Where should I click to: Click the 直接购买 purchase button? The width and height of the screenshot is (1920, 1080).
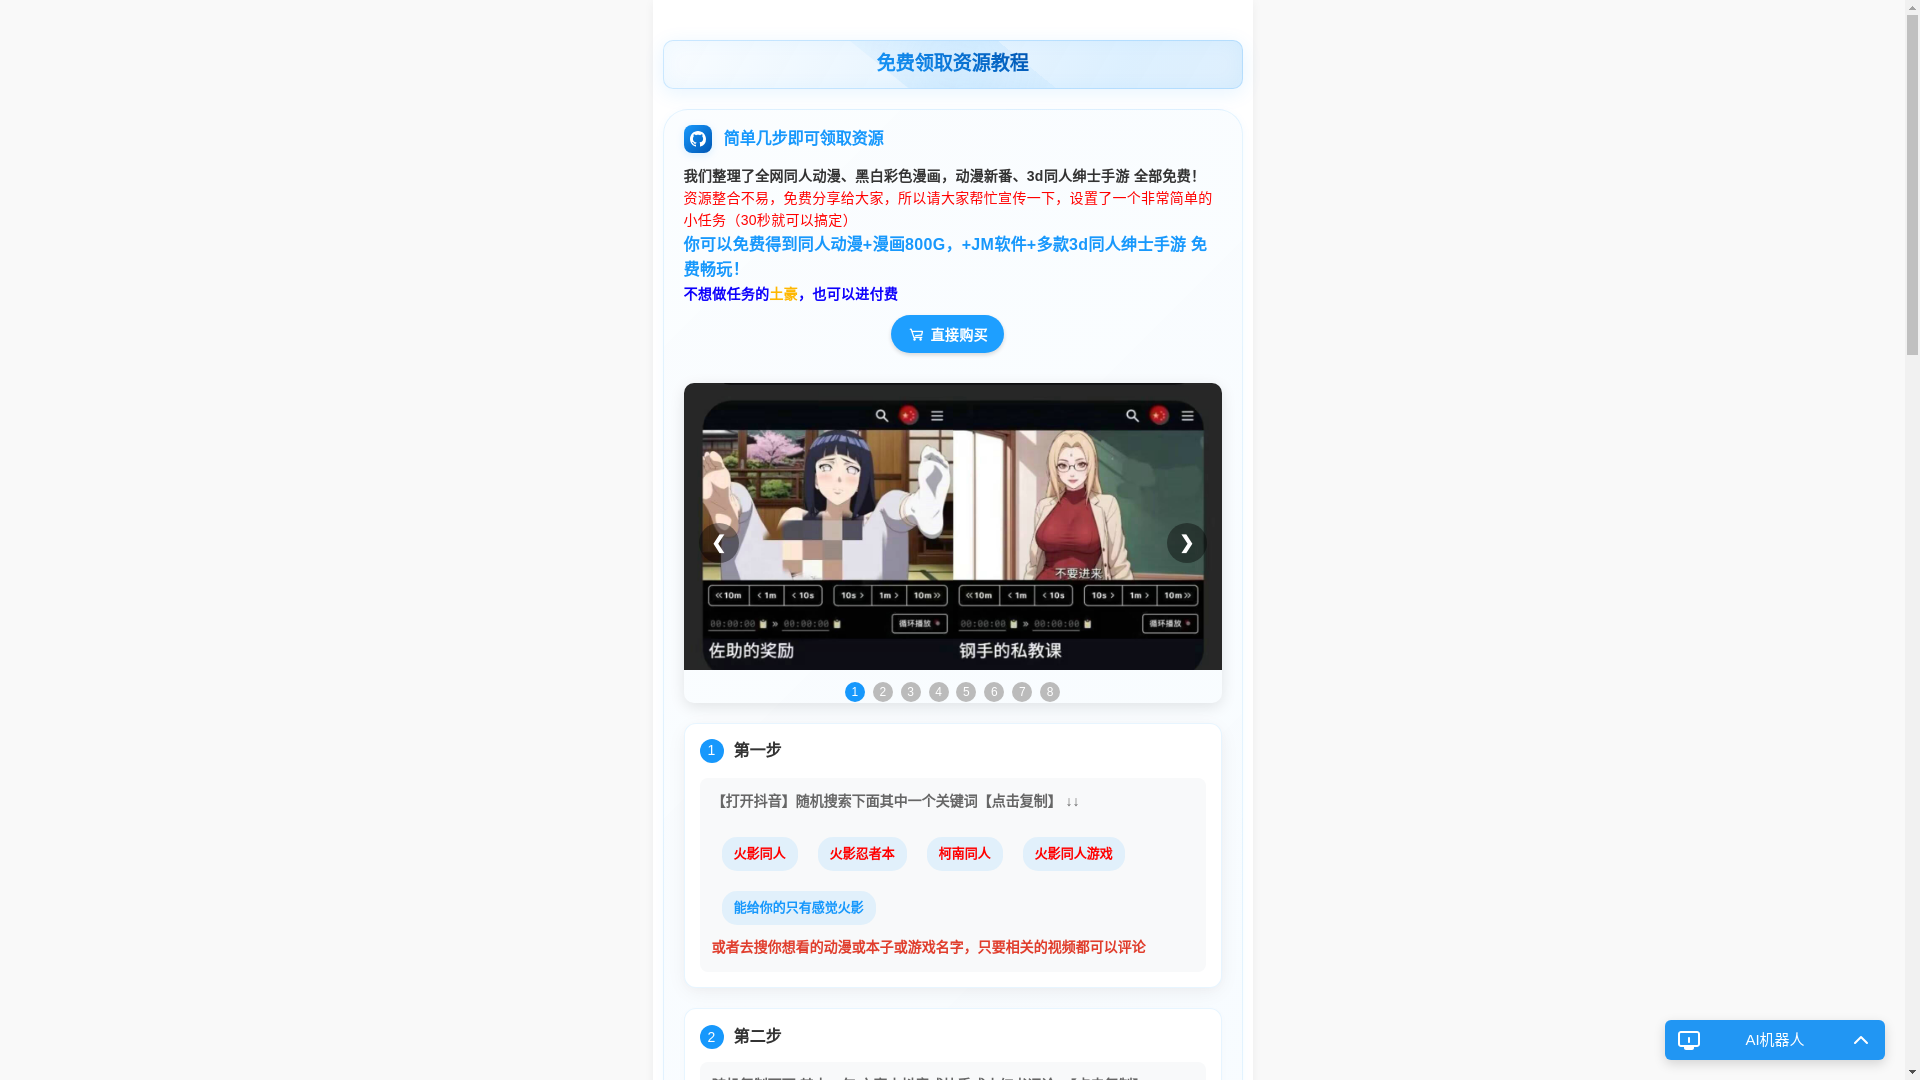coord(947,334)
